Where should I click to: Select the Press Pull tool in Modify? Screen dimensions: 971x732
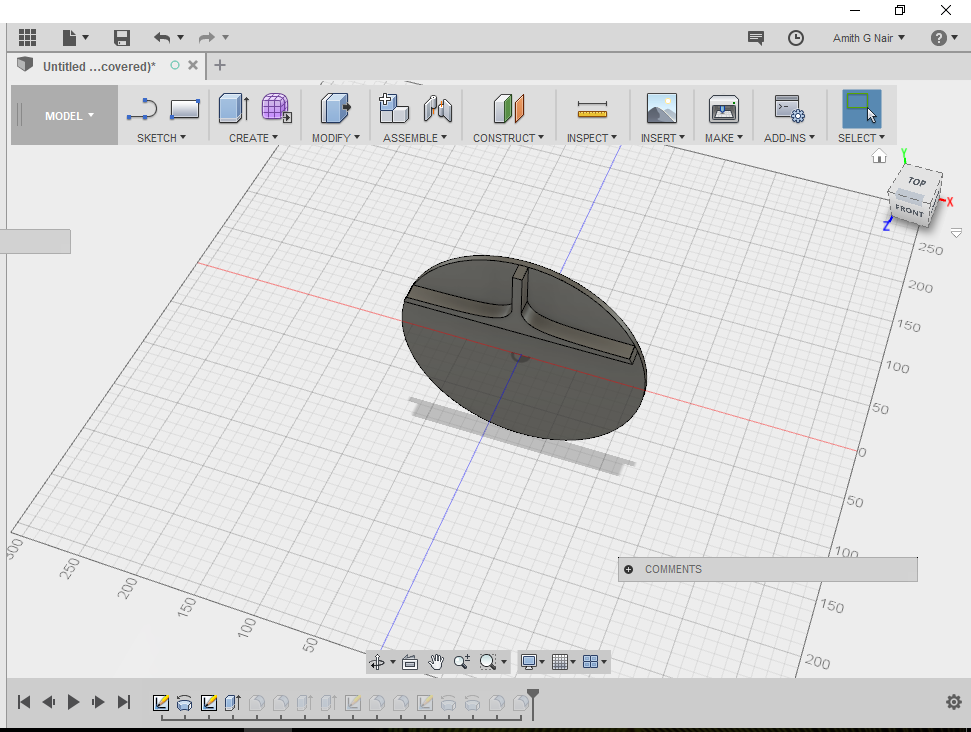[x=335, y=108]
